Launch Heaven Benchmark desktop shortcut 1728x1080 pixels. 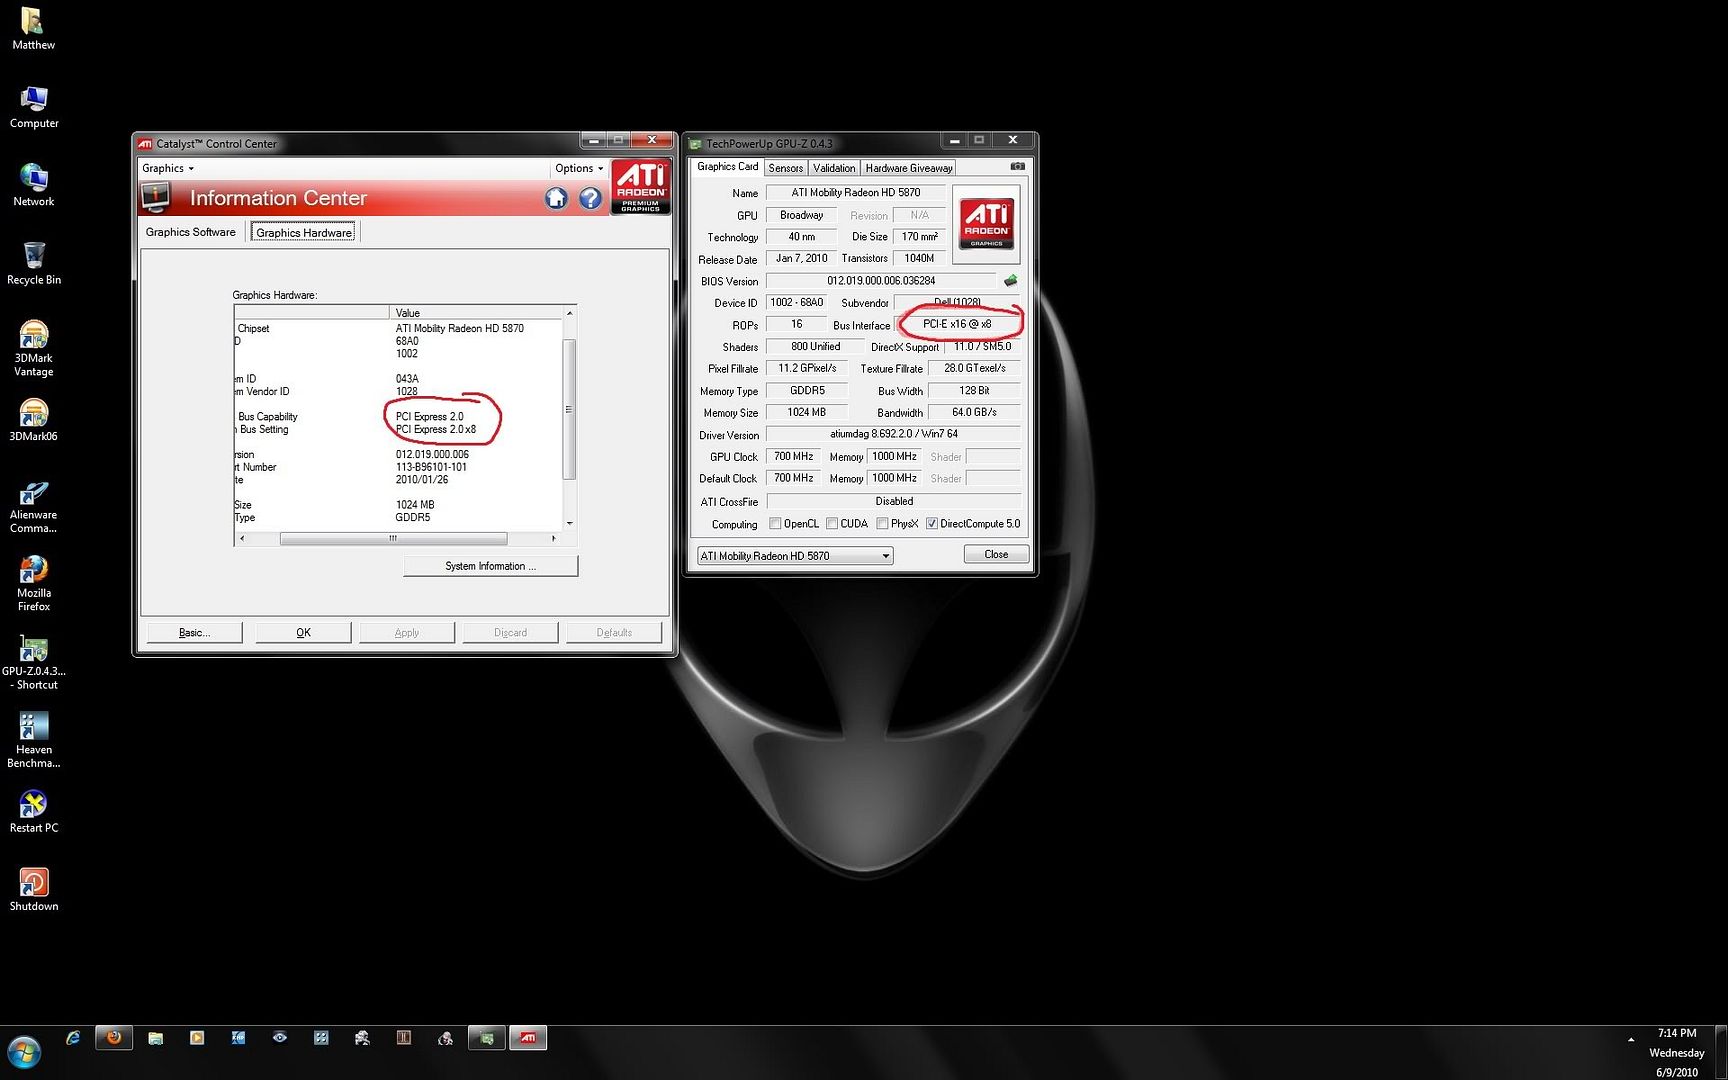[33, 740]
